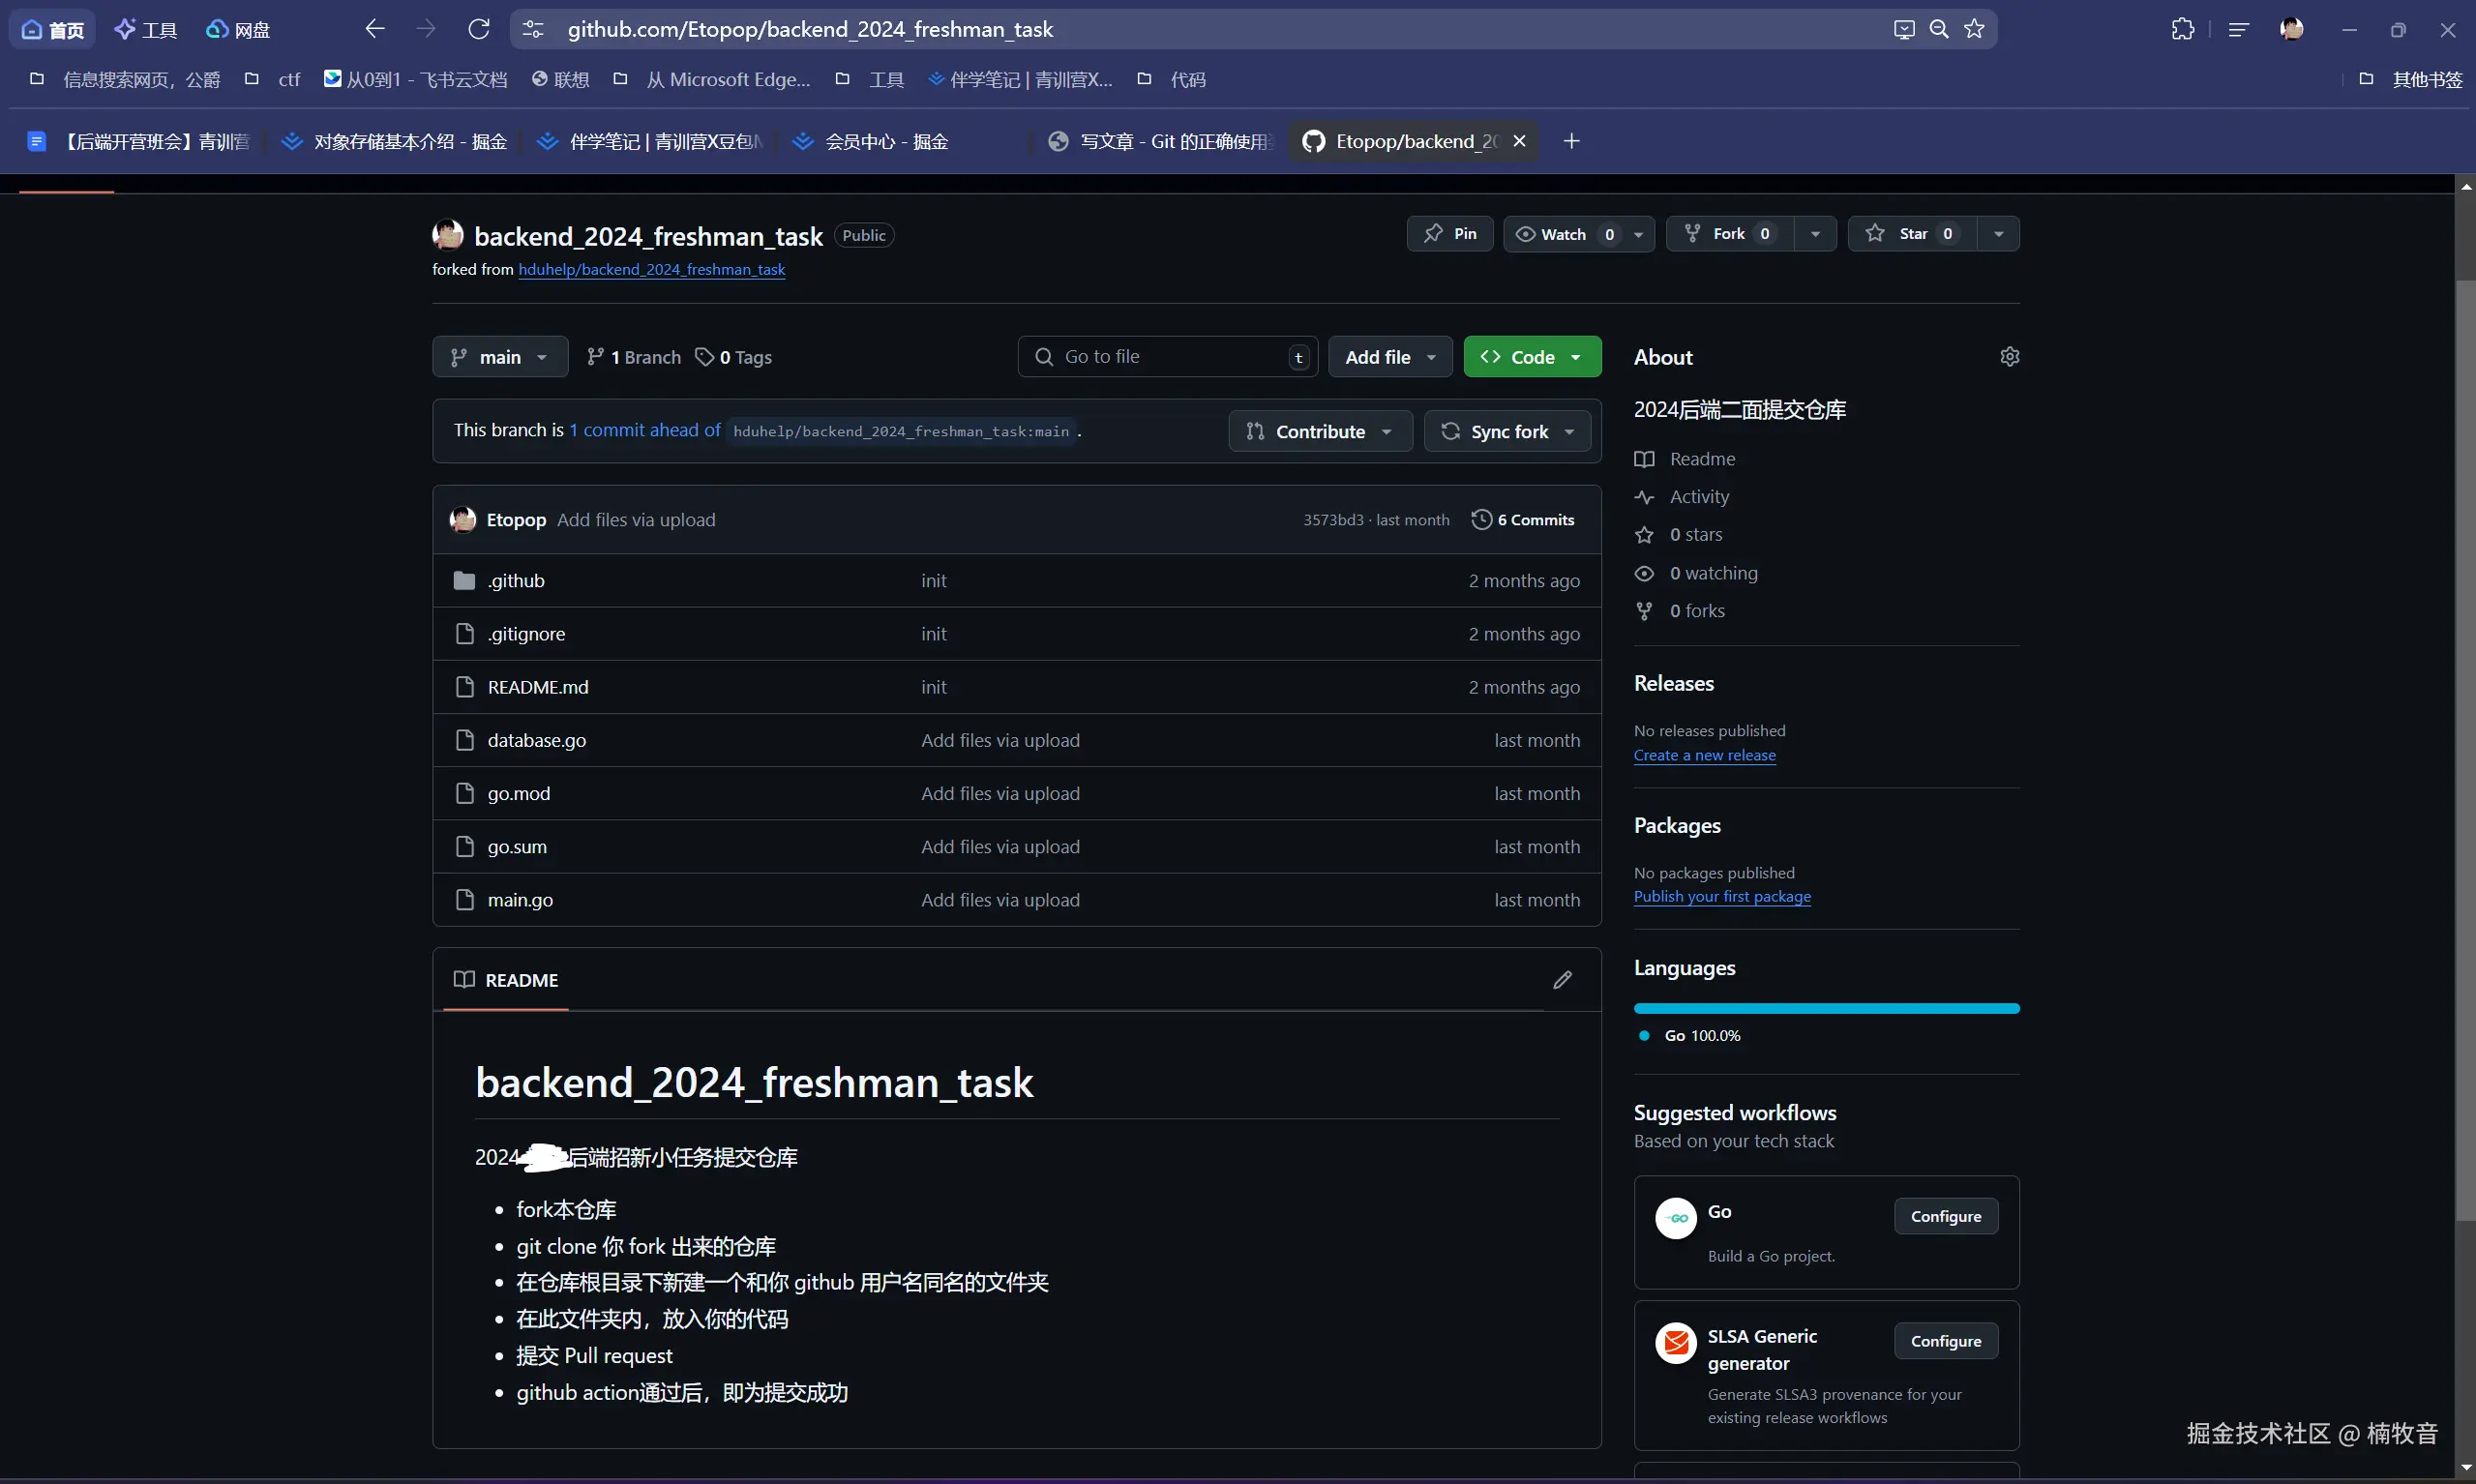
Task: Expand Watch notification options arrow
Action: [x=1638, y=234]
